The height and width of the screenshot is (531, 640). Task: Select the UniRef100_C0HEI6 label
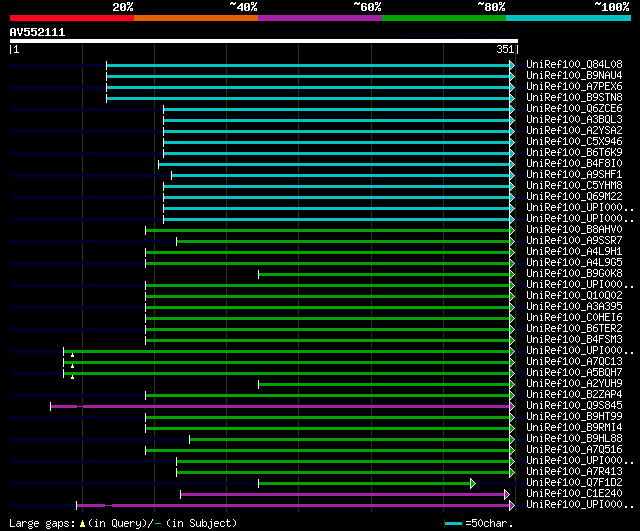pyautogui.click(x=574, y=318)
